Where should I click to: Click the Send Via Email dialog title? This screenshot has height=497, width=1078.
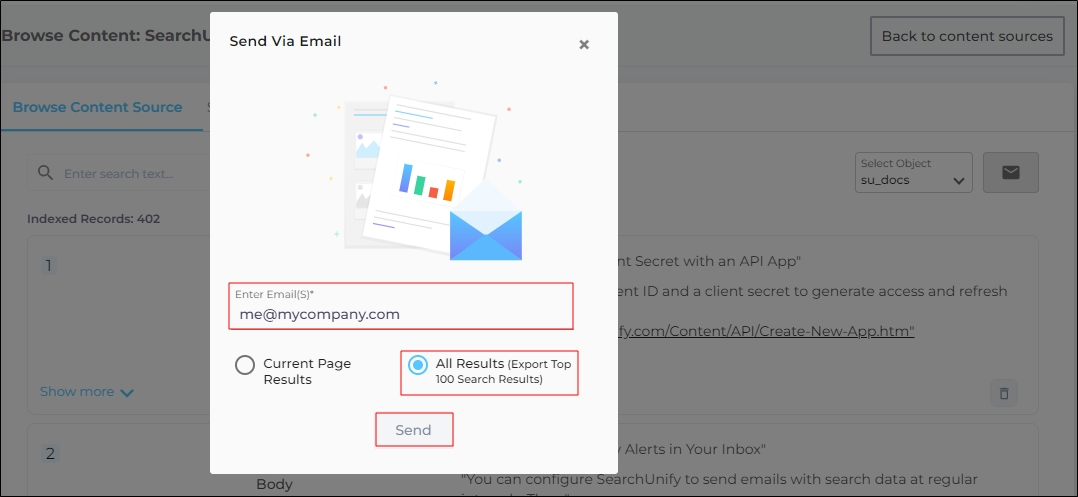click(285, 41)
